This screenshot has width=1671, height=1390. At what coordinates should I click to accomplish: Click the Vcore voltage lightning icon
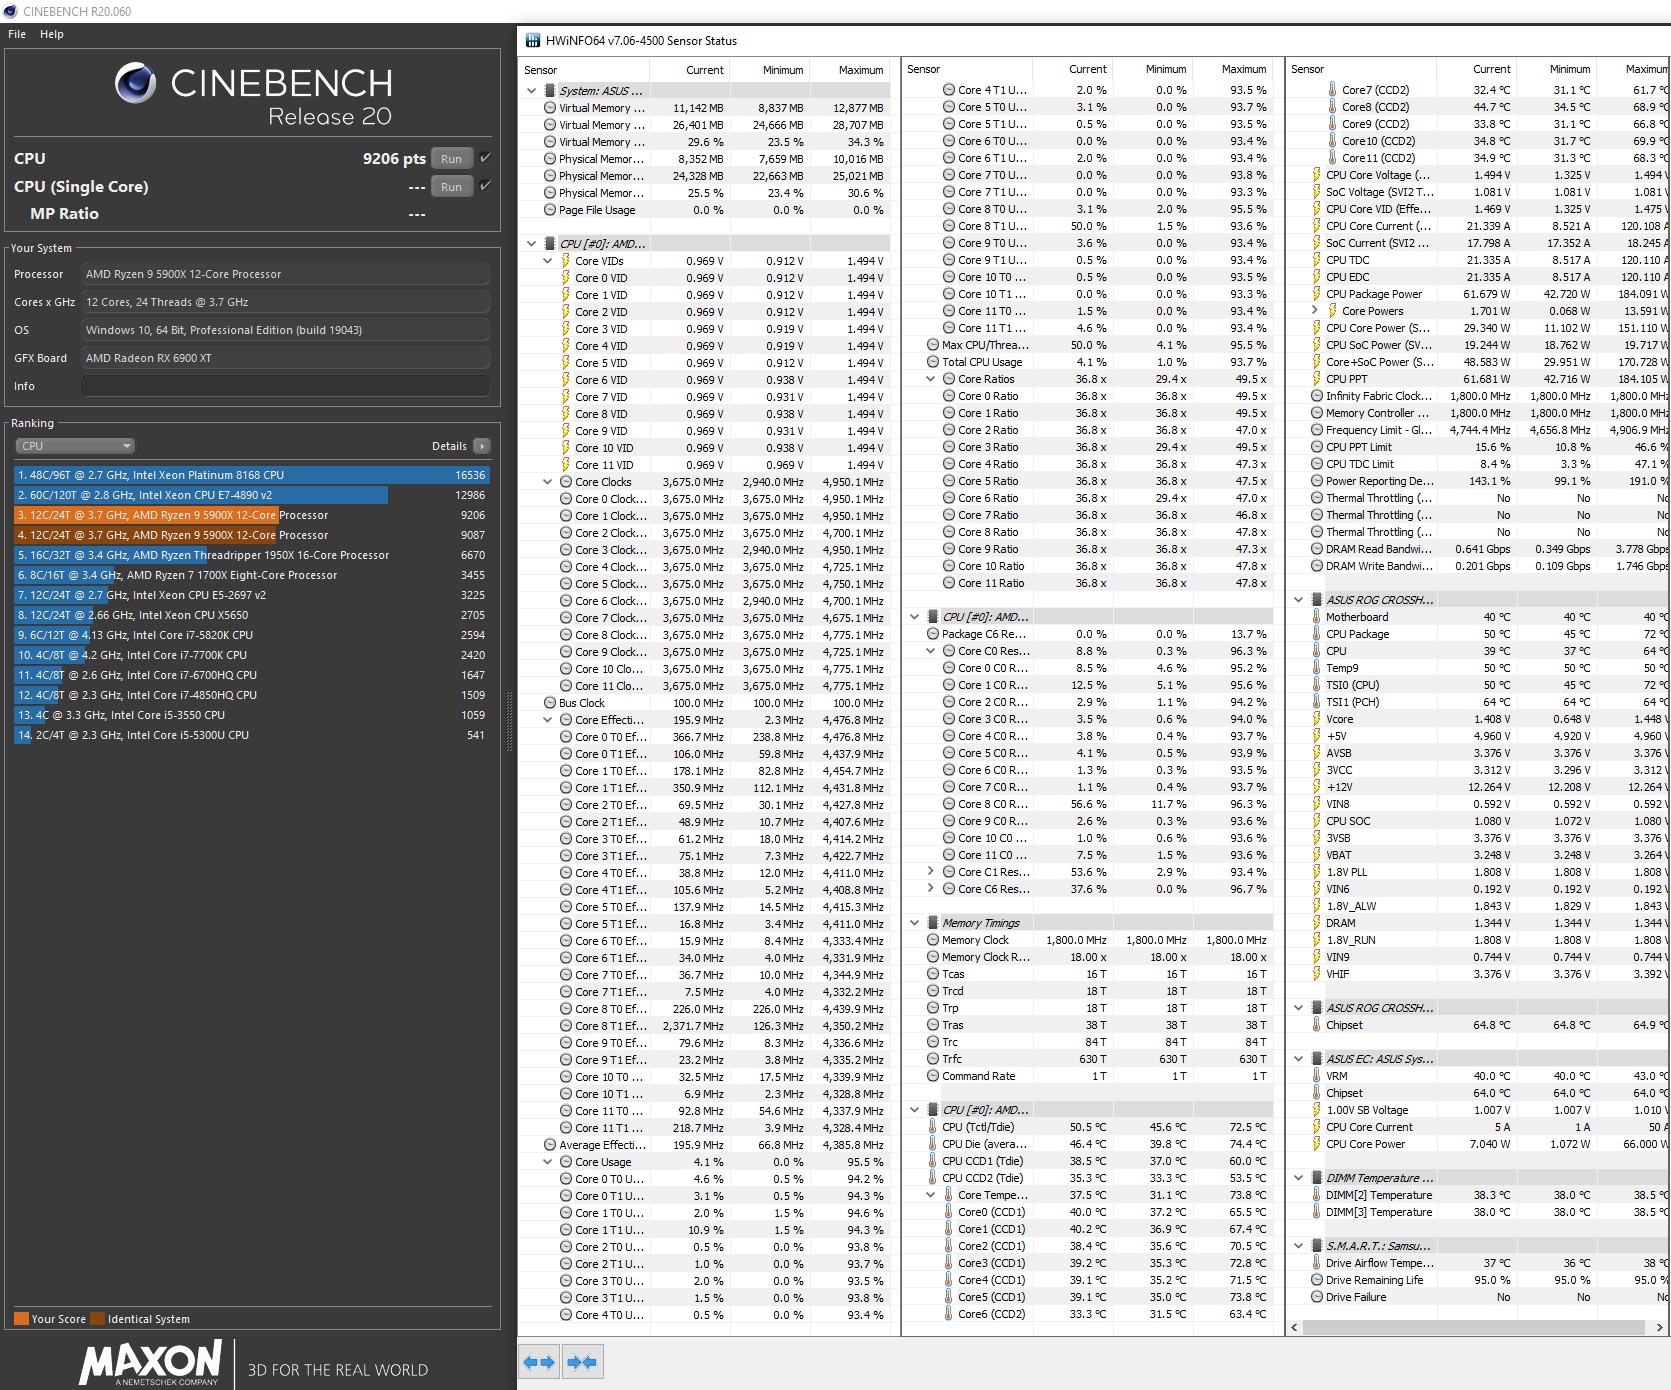click(x=1317, y=719)
